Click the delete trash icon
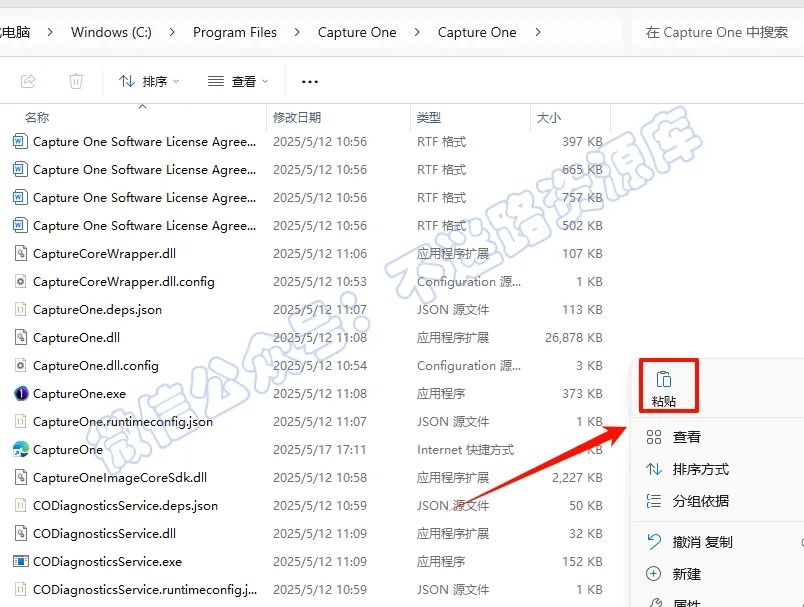The width and height of the screenshot is (804, 607). 76,81
